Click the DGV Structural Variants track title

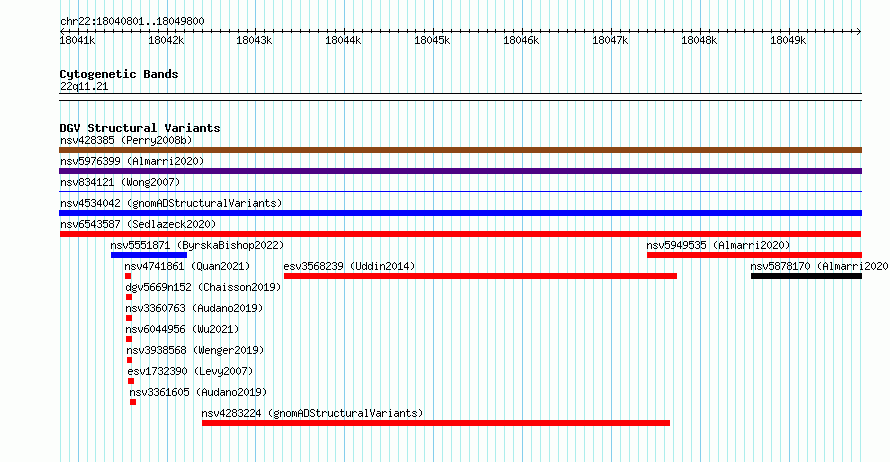click(140, 128)
